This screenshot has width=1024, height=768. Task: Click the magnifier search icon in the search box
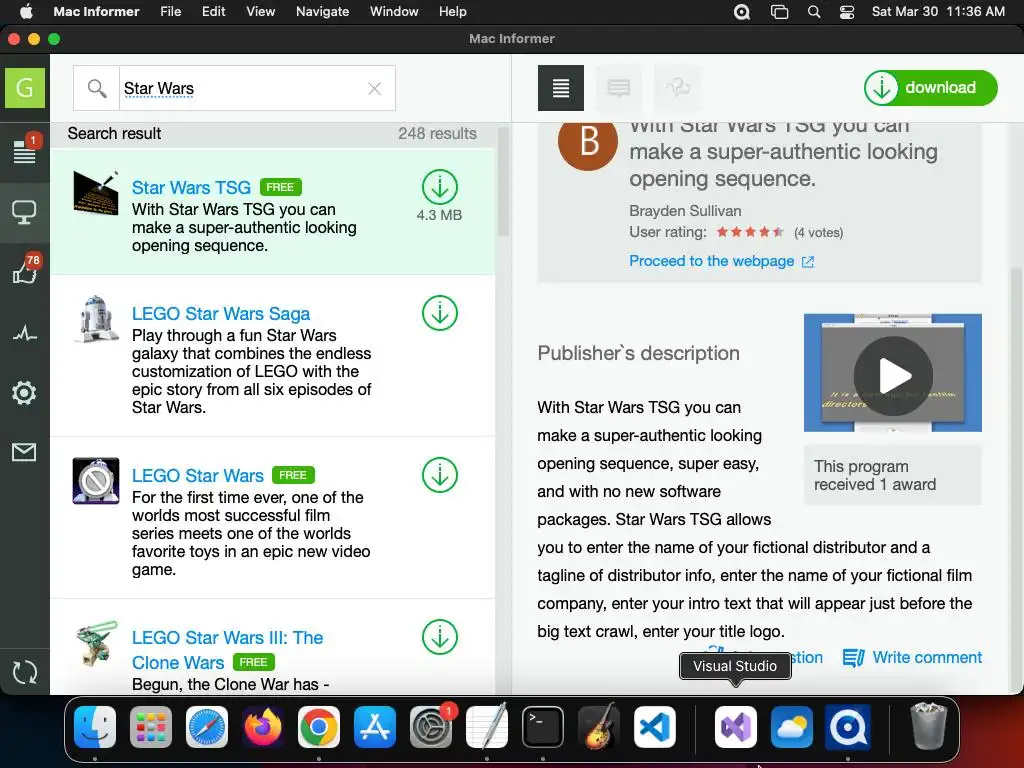[97, 88]
